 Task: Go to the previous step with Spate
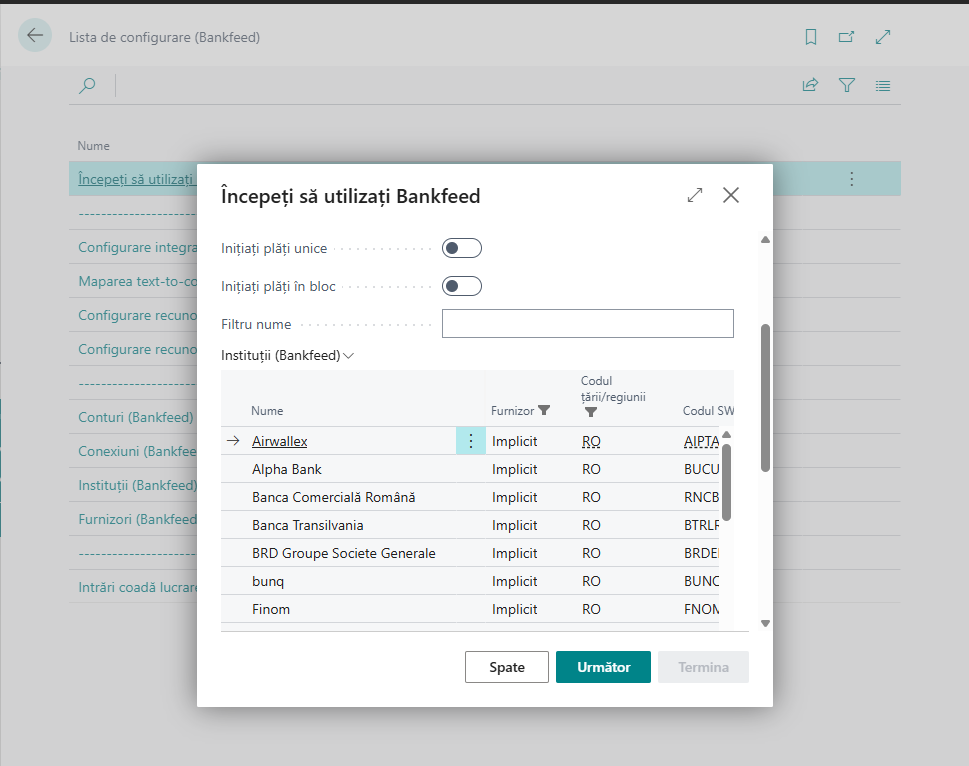coord(507,667)
